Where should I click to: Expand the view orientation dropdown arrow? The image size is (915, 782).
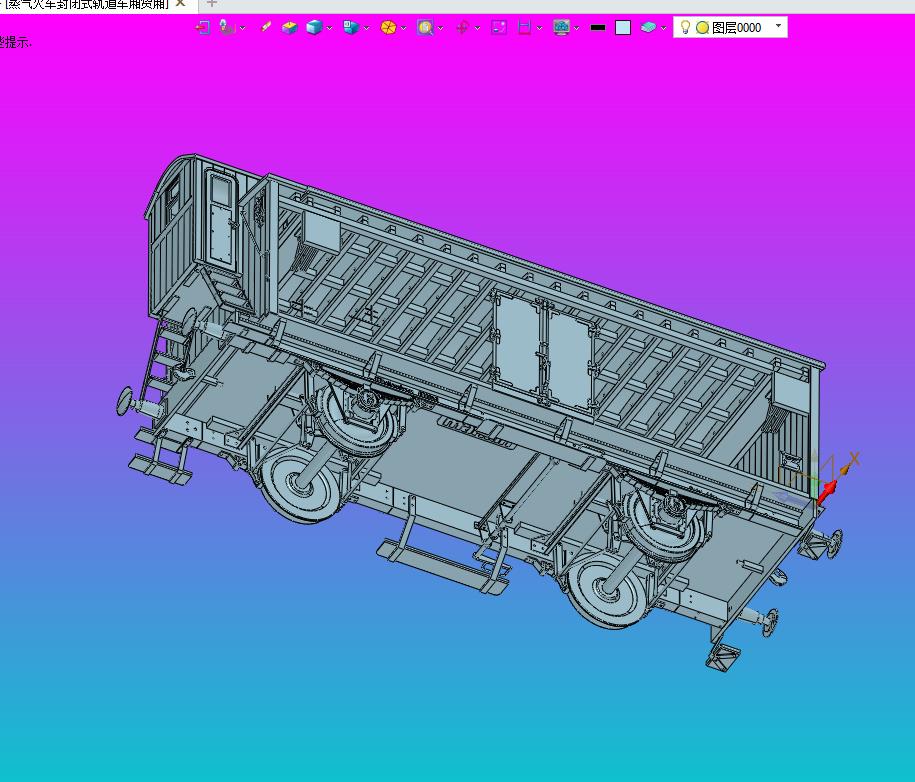tap(366, 28)
